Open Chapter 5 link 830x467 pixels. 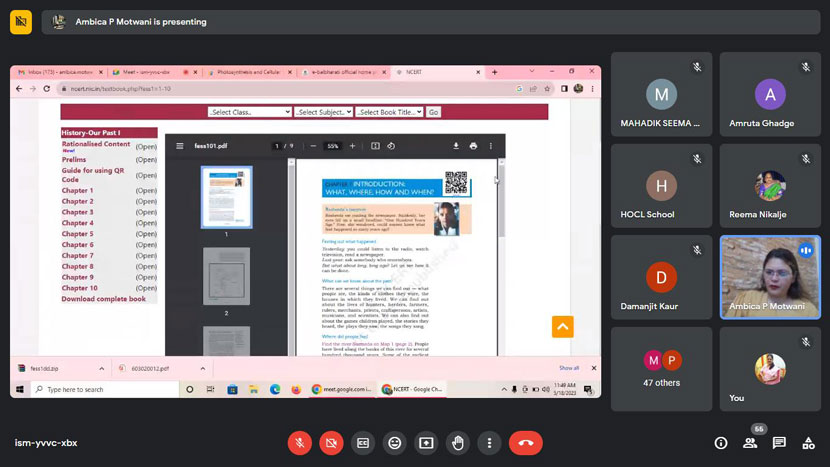(77, 234)
